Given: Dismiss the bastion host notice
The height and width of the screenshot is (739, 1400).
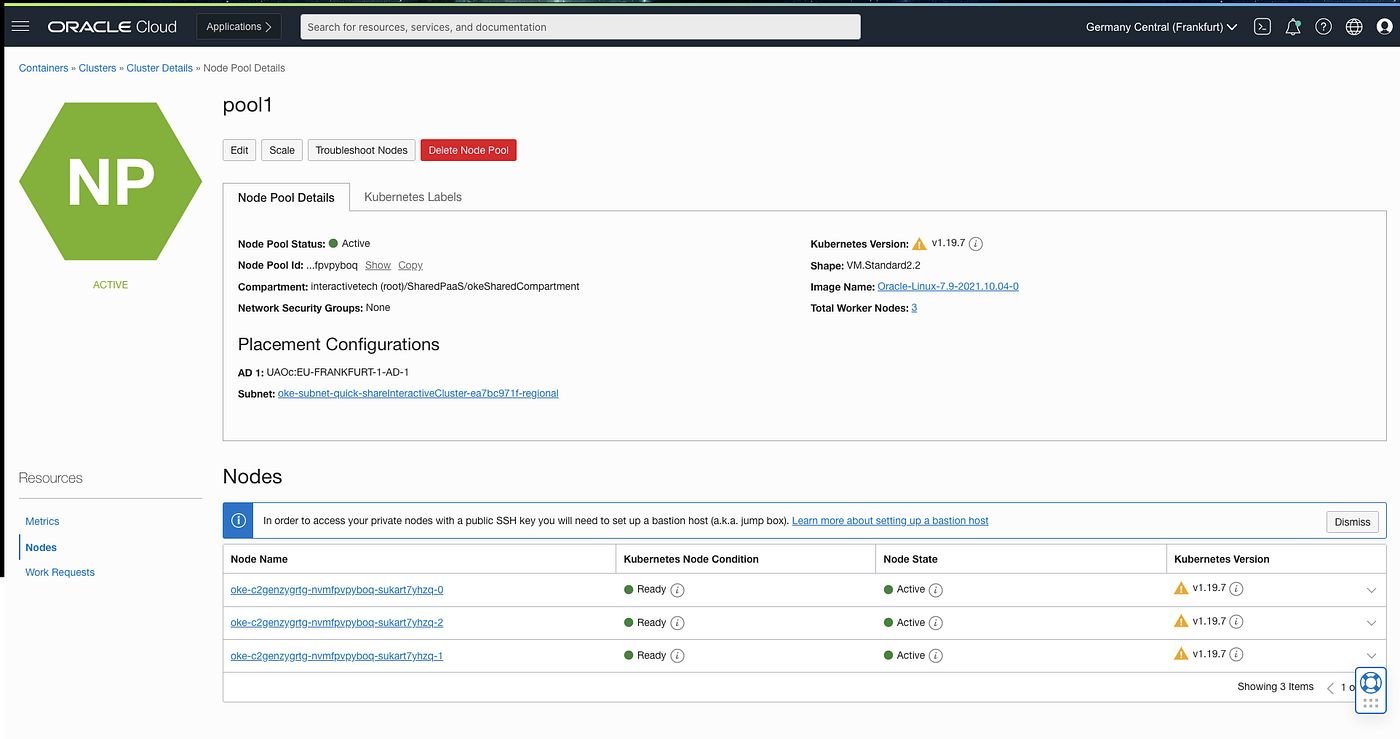Looking at the screenshot, I should click(x=1352, y=522).
